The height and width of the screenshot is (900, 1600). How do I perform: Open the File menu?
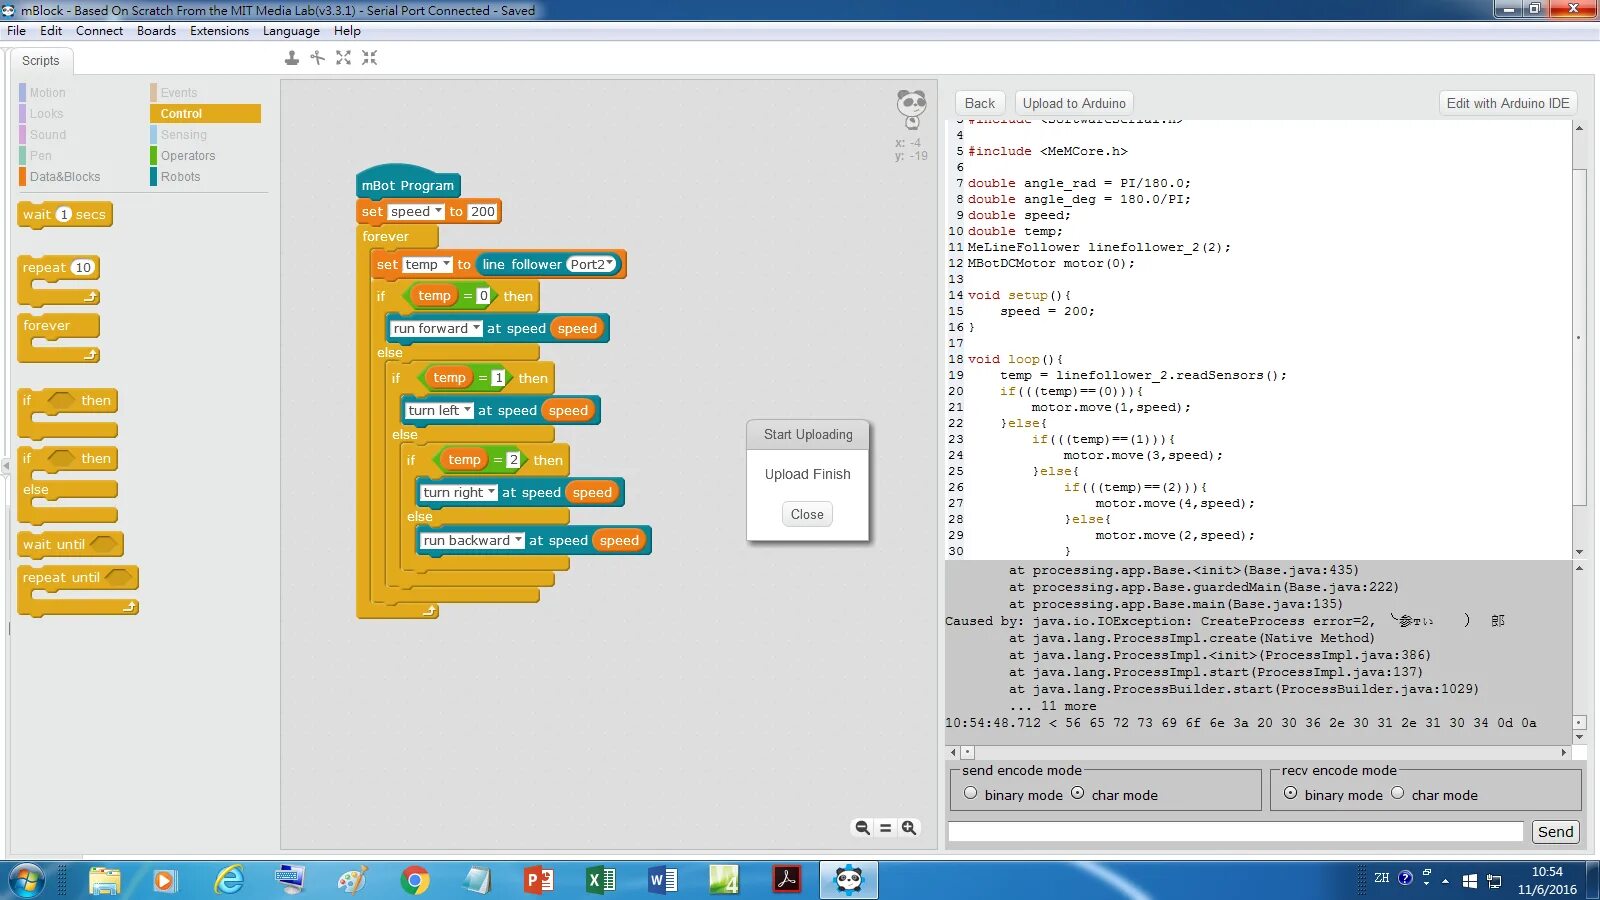[x=16, y=31]
